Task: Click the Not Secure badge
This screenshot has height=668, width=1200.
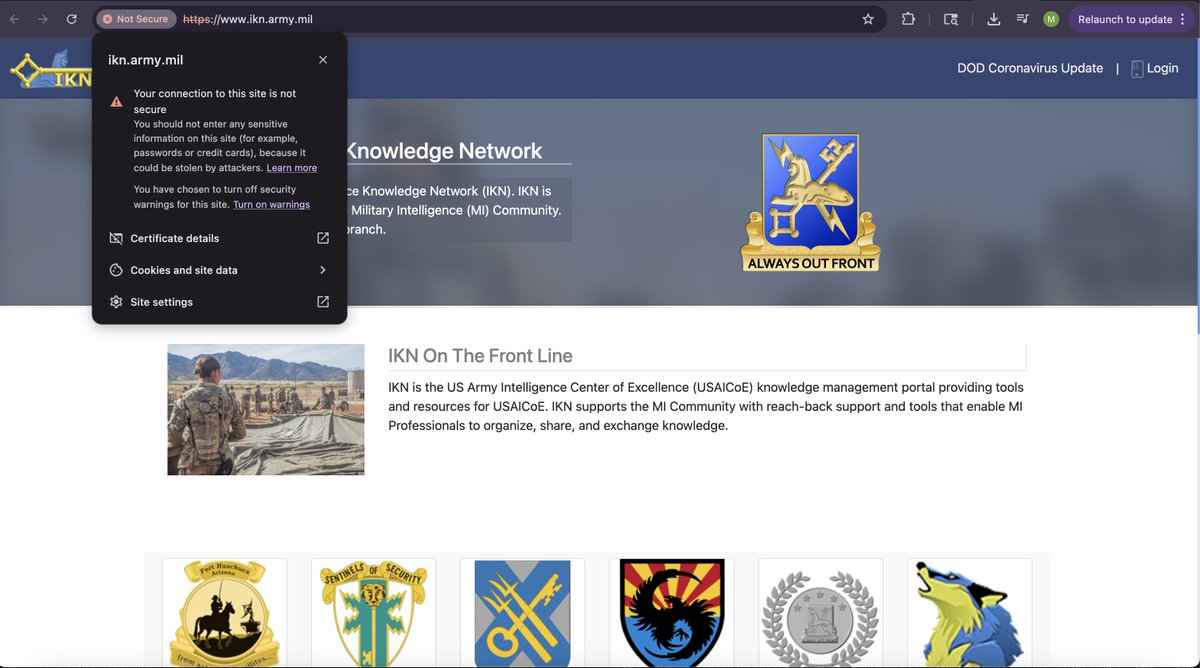Action: pyautogui.click(x=136, y=19)
